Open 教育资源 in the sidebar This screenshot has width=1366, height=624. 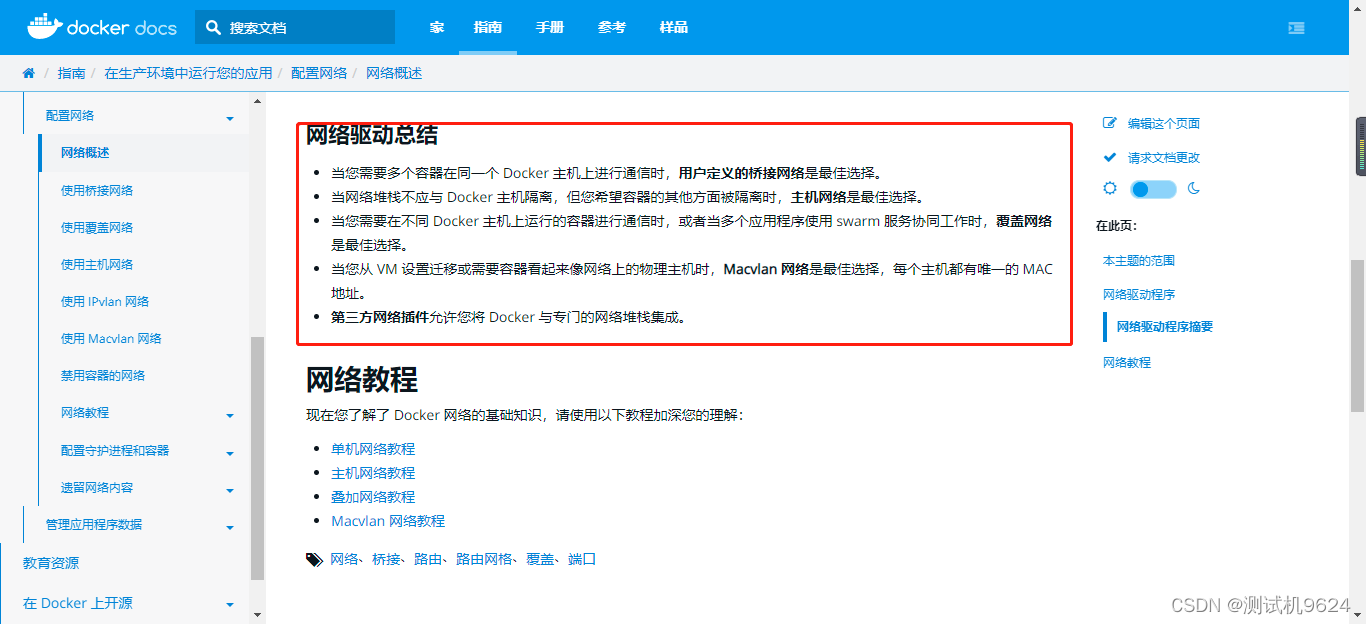point(51,563)
